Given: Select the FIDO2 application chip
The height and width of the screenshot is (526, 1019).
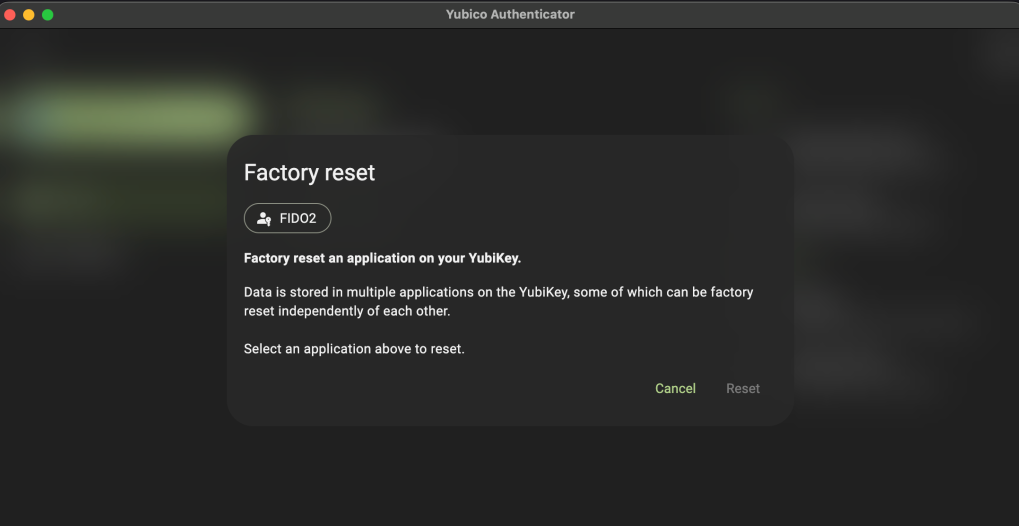Looking at the screenshot, I should click(287, 218).
